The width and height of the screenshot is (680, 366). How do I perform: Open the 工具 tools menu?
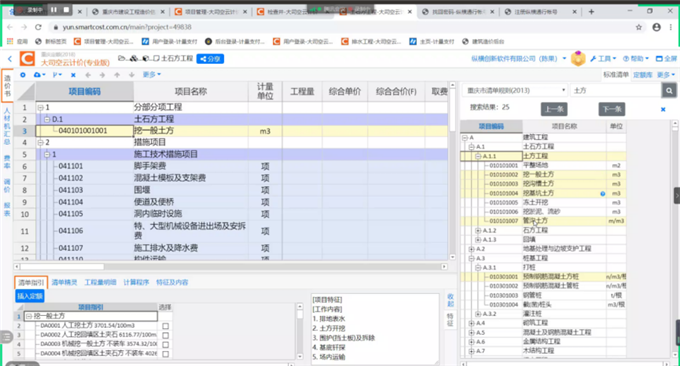[603, 59]
